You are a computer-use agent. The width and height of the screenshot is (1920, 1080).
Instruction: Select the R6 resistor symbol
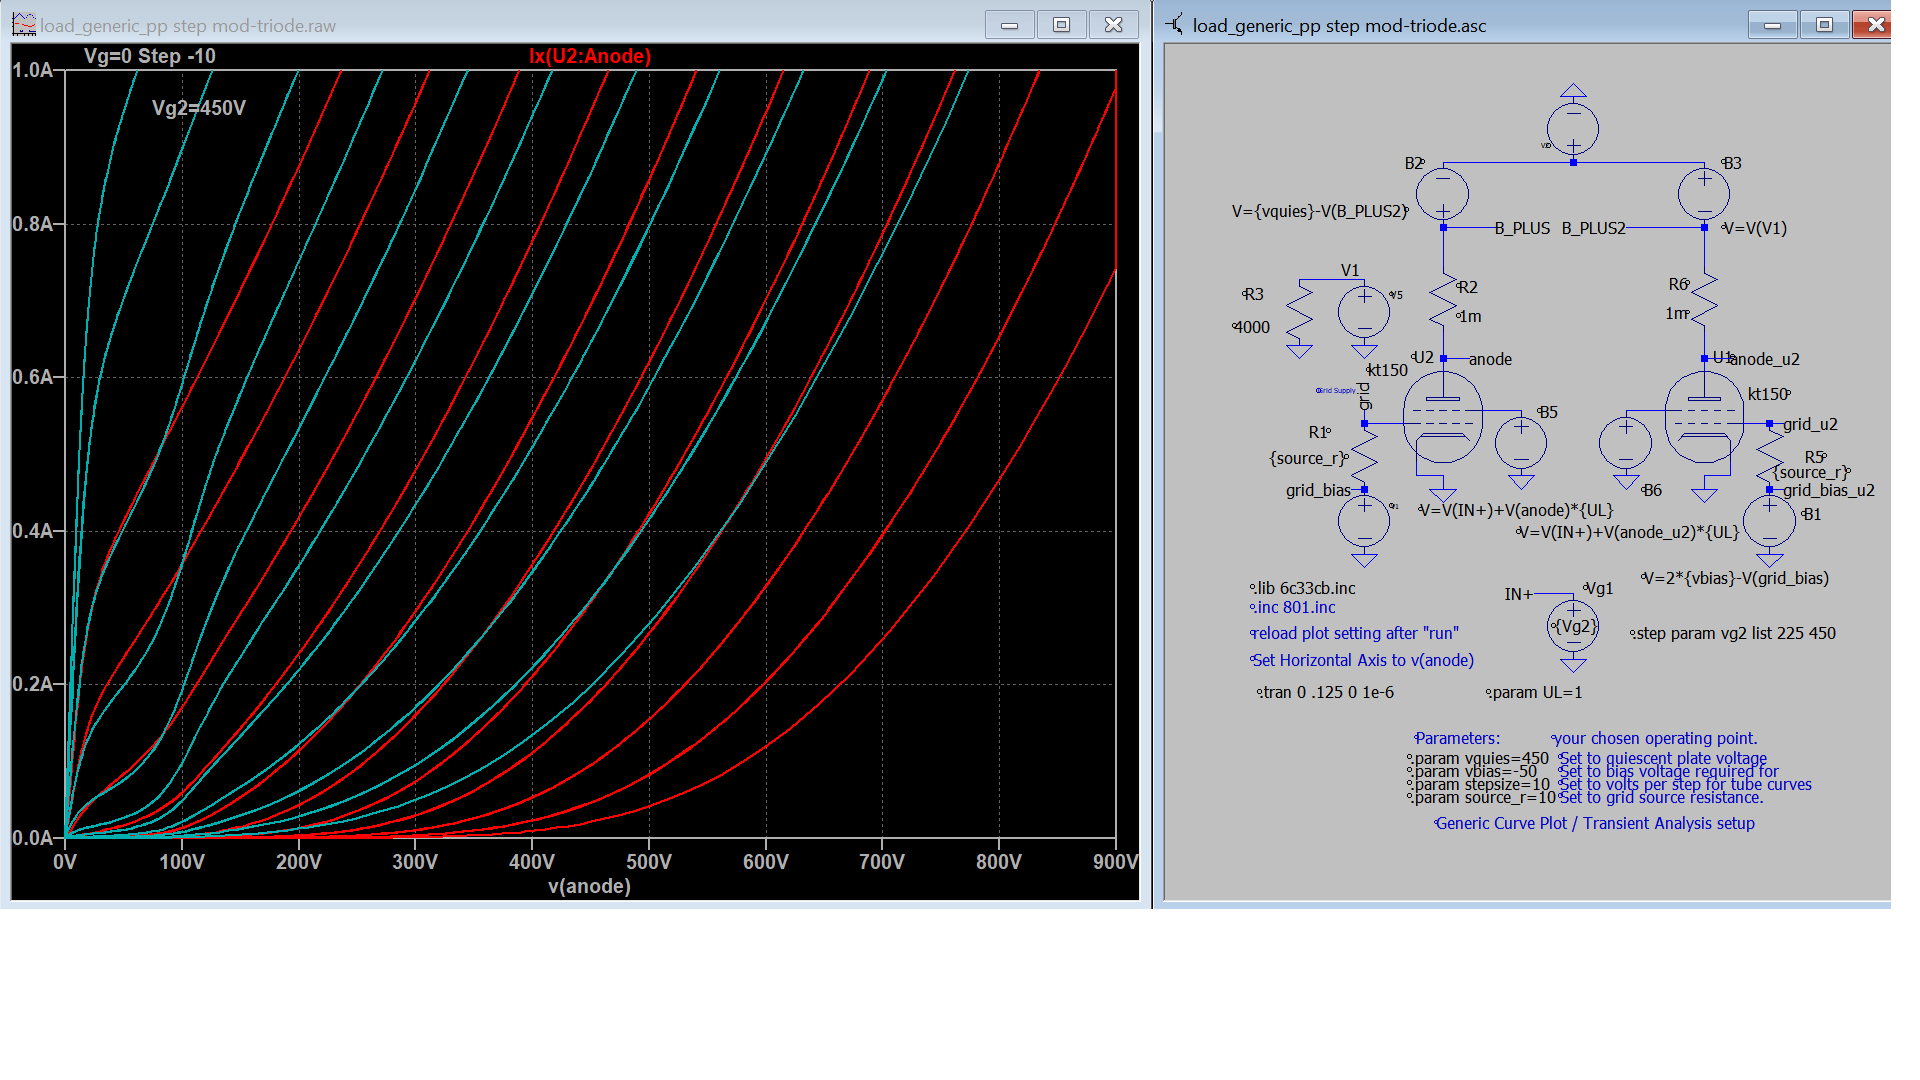(1704, 301)
